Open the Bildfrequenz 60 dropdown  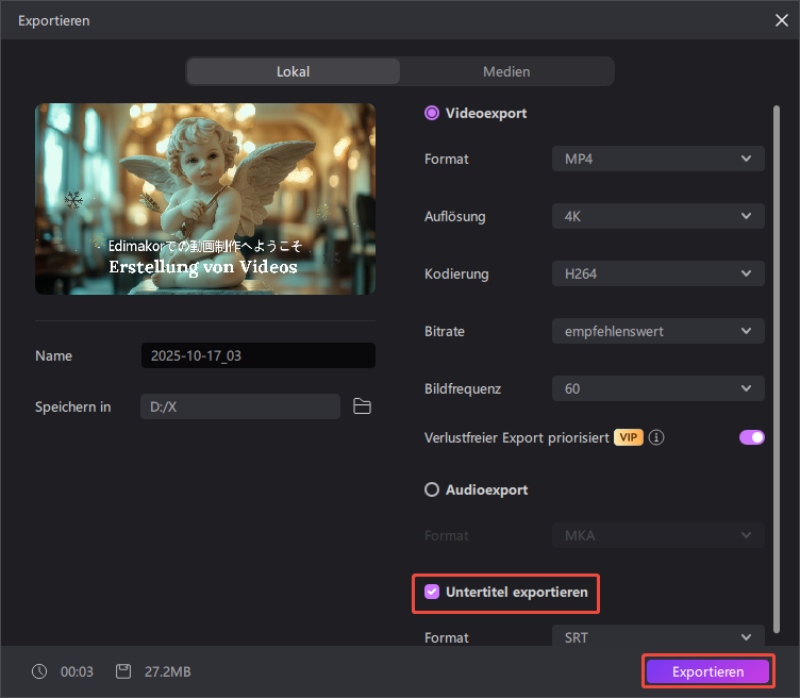[x=658, y=388]
